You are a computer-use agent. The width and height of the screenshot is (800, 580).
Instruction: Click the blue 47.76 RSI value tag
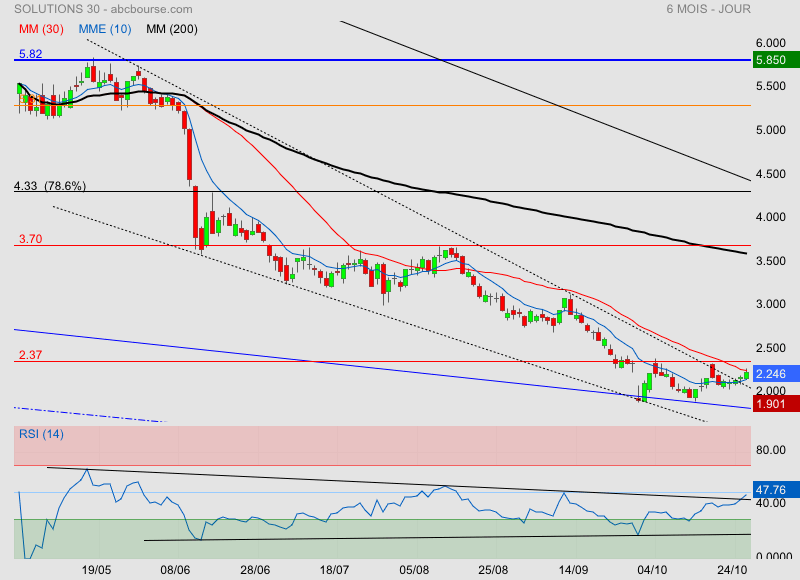click(x=776, y=490)
